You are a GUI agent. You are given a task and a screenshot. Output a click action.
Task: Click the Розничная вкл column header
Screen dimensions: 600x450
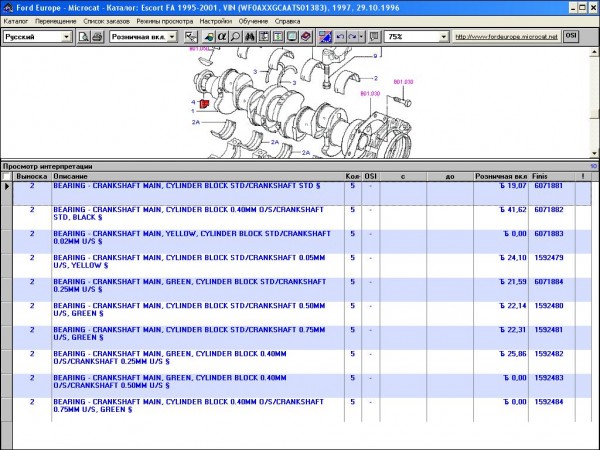point(501,176)
